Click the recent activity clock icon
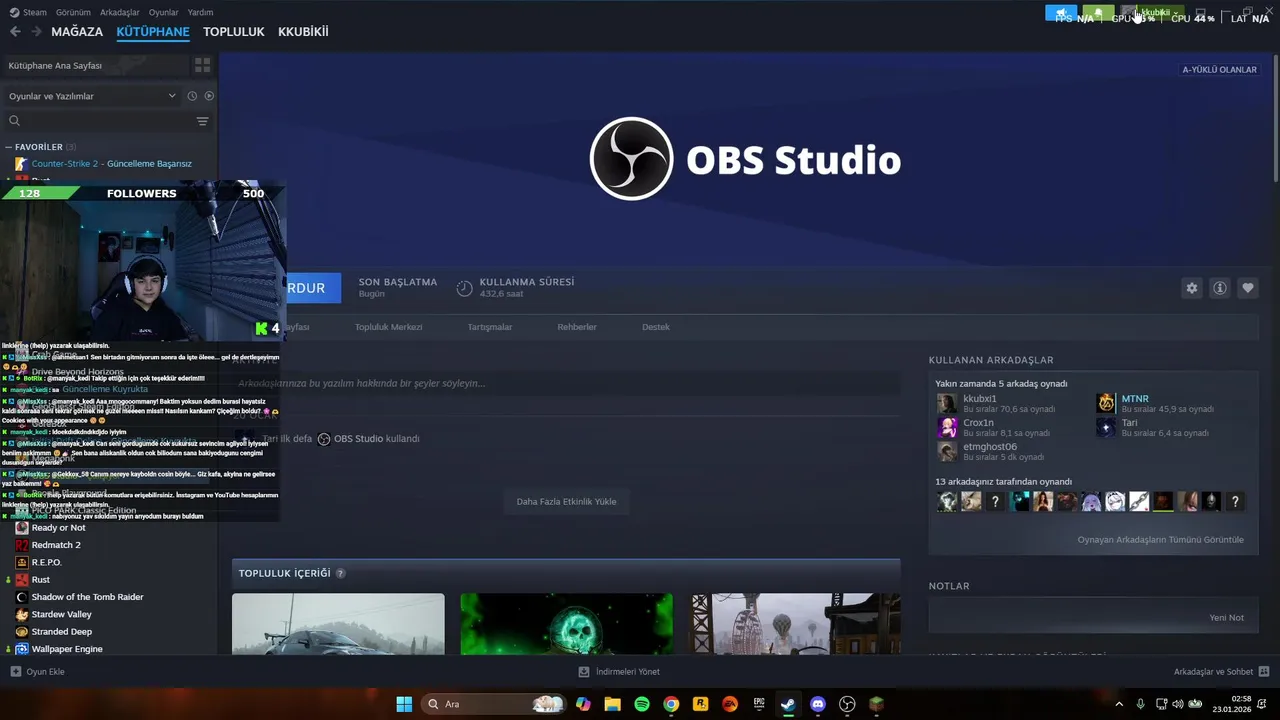Viewport: 1280px width, 720px height. [x=192, y=96]
